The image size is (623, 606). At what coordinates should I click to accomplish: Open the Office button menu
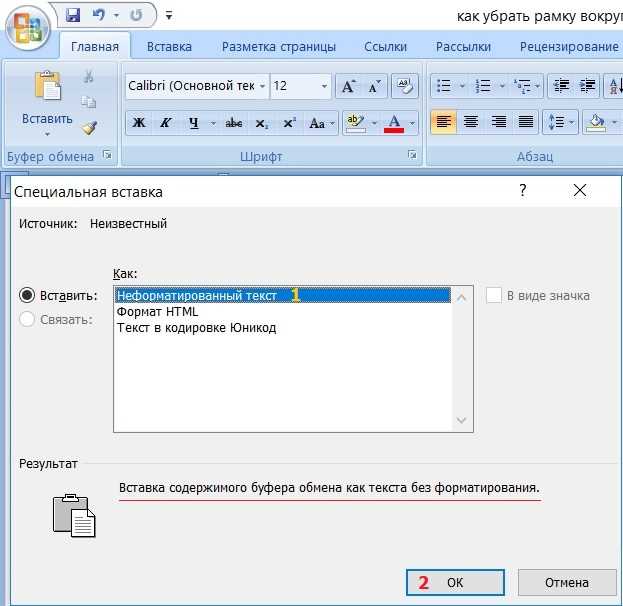pos(27,30)
